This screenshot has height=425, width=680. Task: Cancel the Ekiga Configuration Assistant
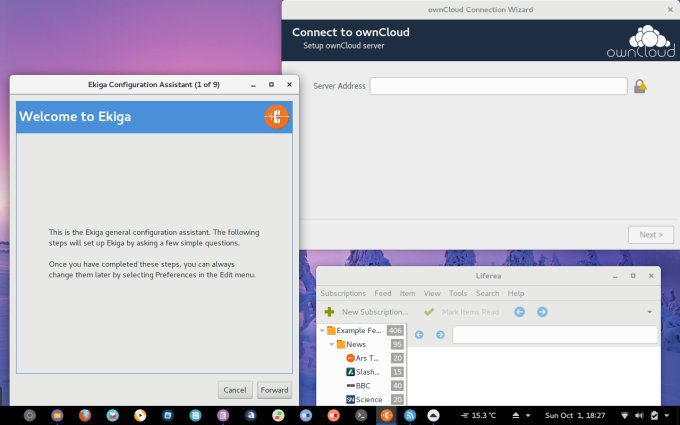click(x=235, y=390)
